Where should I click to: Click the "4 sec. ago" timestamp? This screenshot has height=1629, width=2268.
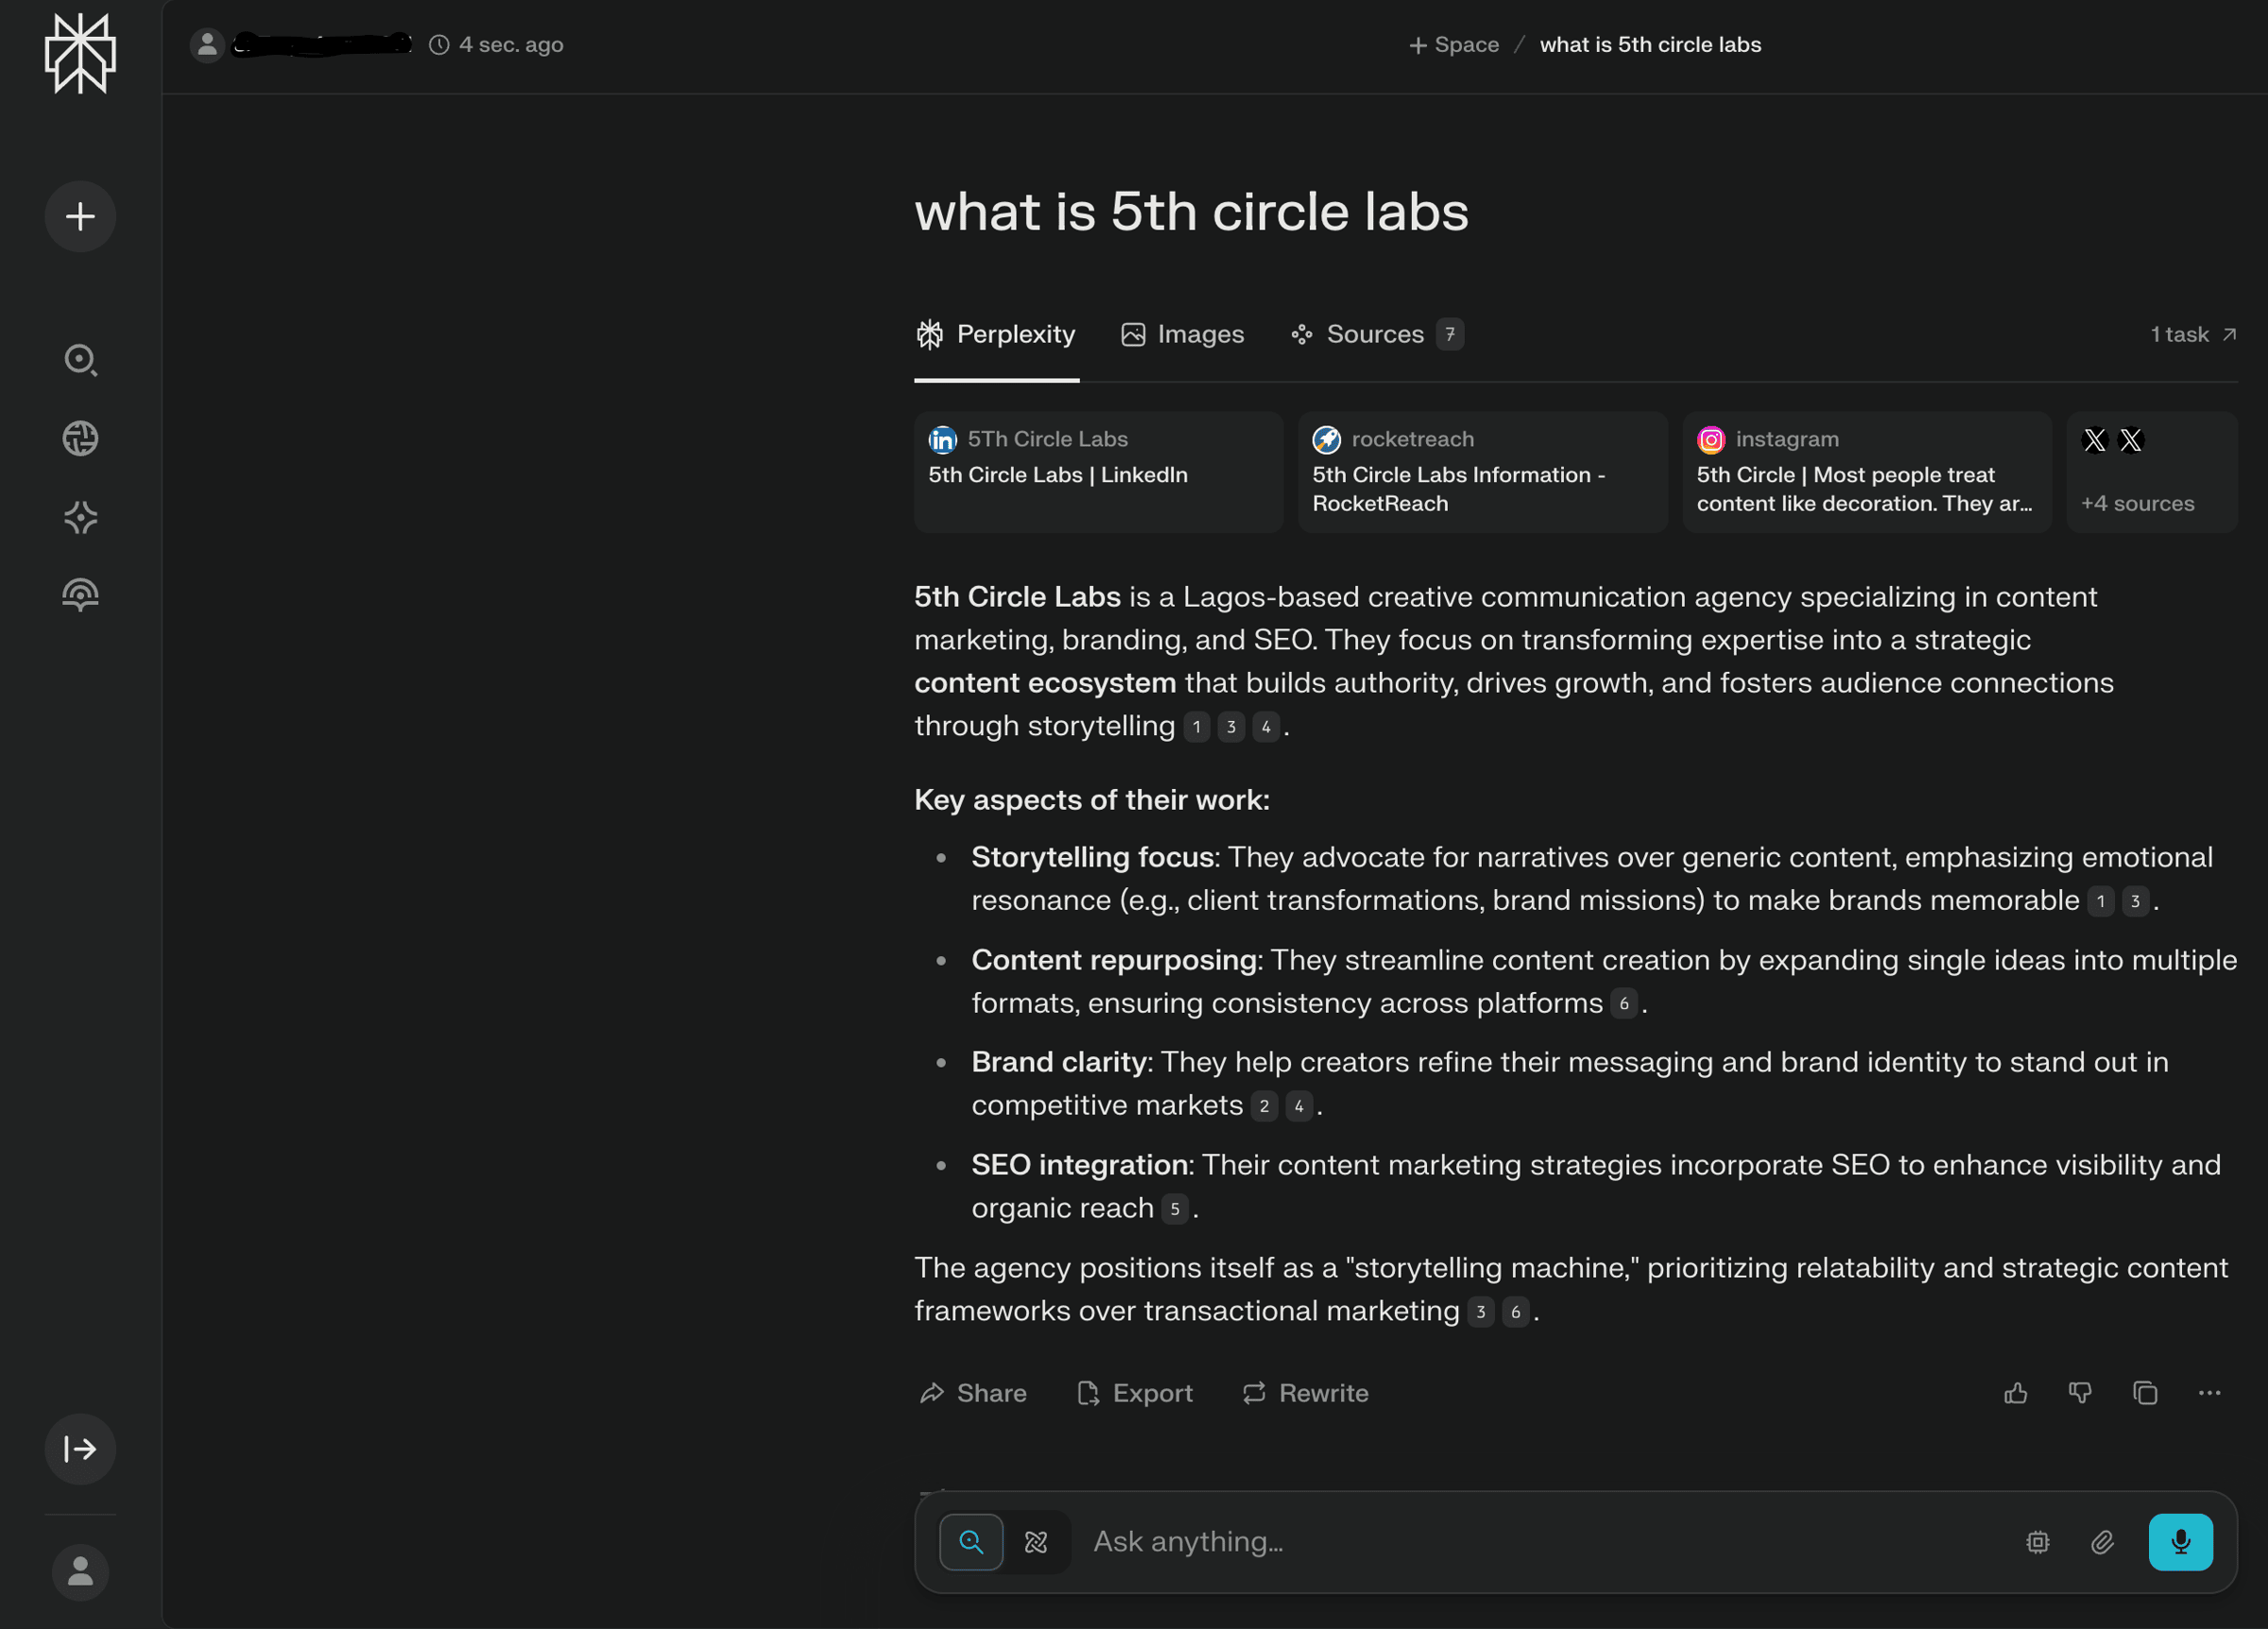(496, 45)
